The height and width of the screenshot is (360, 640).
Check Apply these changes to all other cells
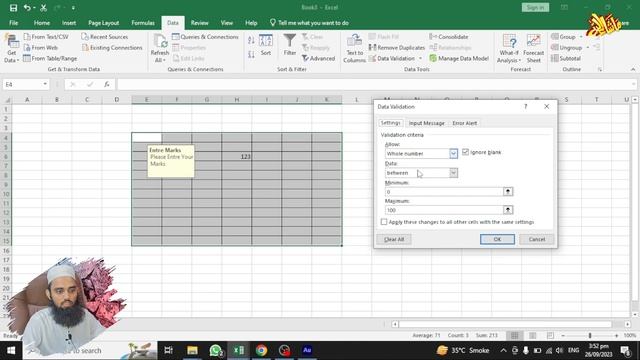(x=384, y=222)
